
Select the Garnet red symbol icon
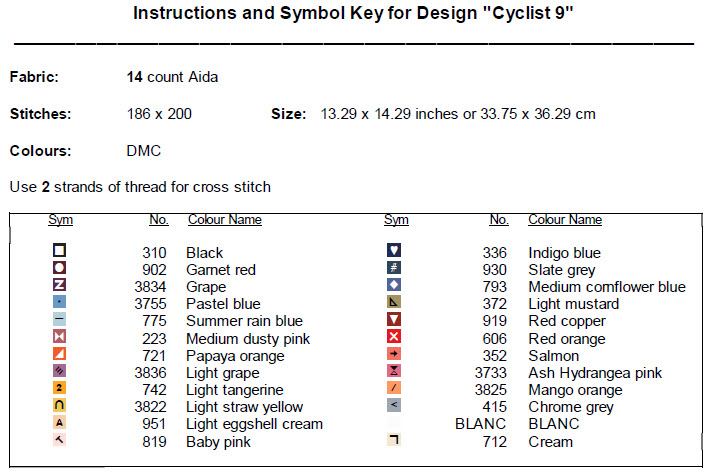point(60,269)
